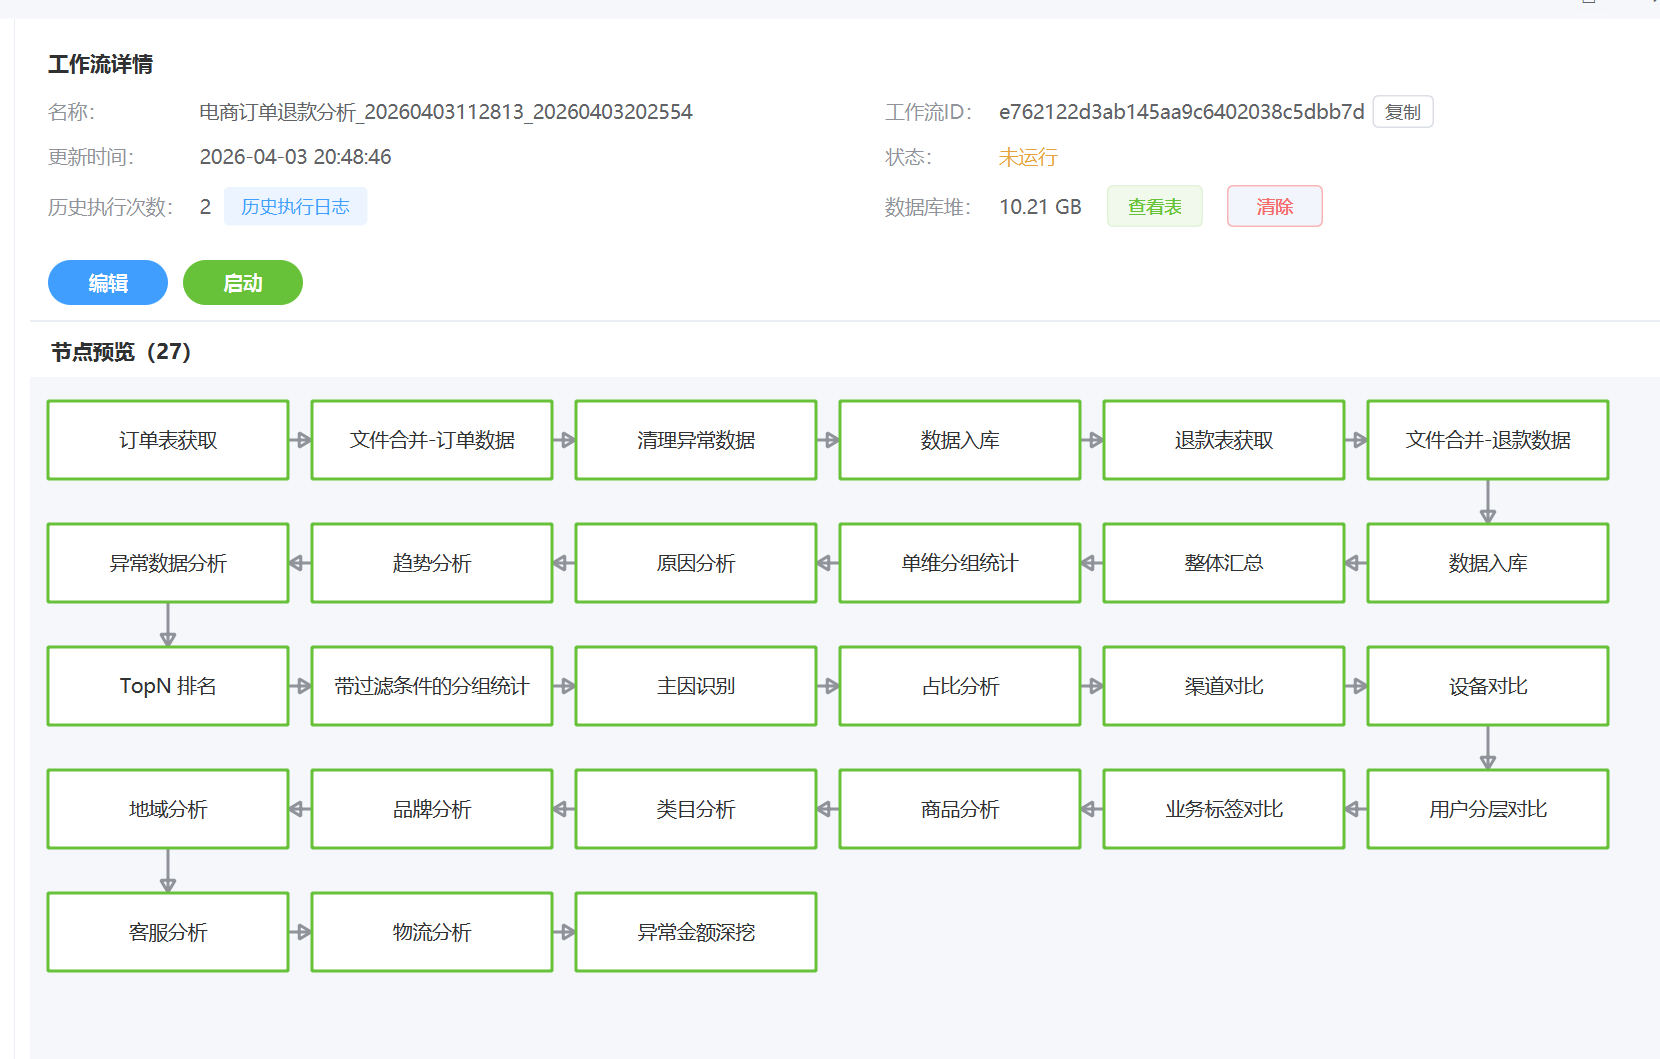Screen dimensions: 1660x1059
Task: Select the 物流分析 node
Action: 432,932
